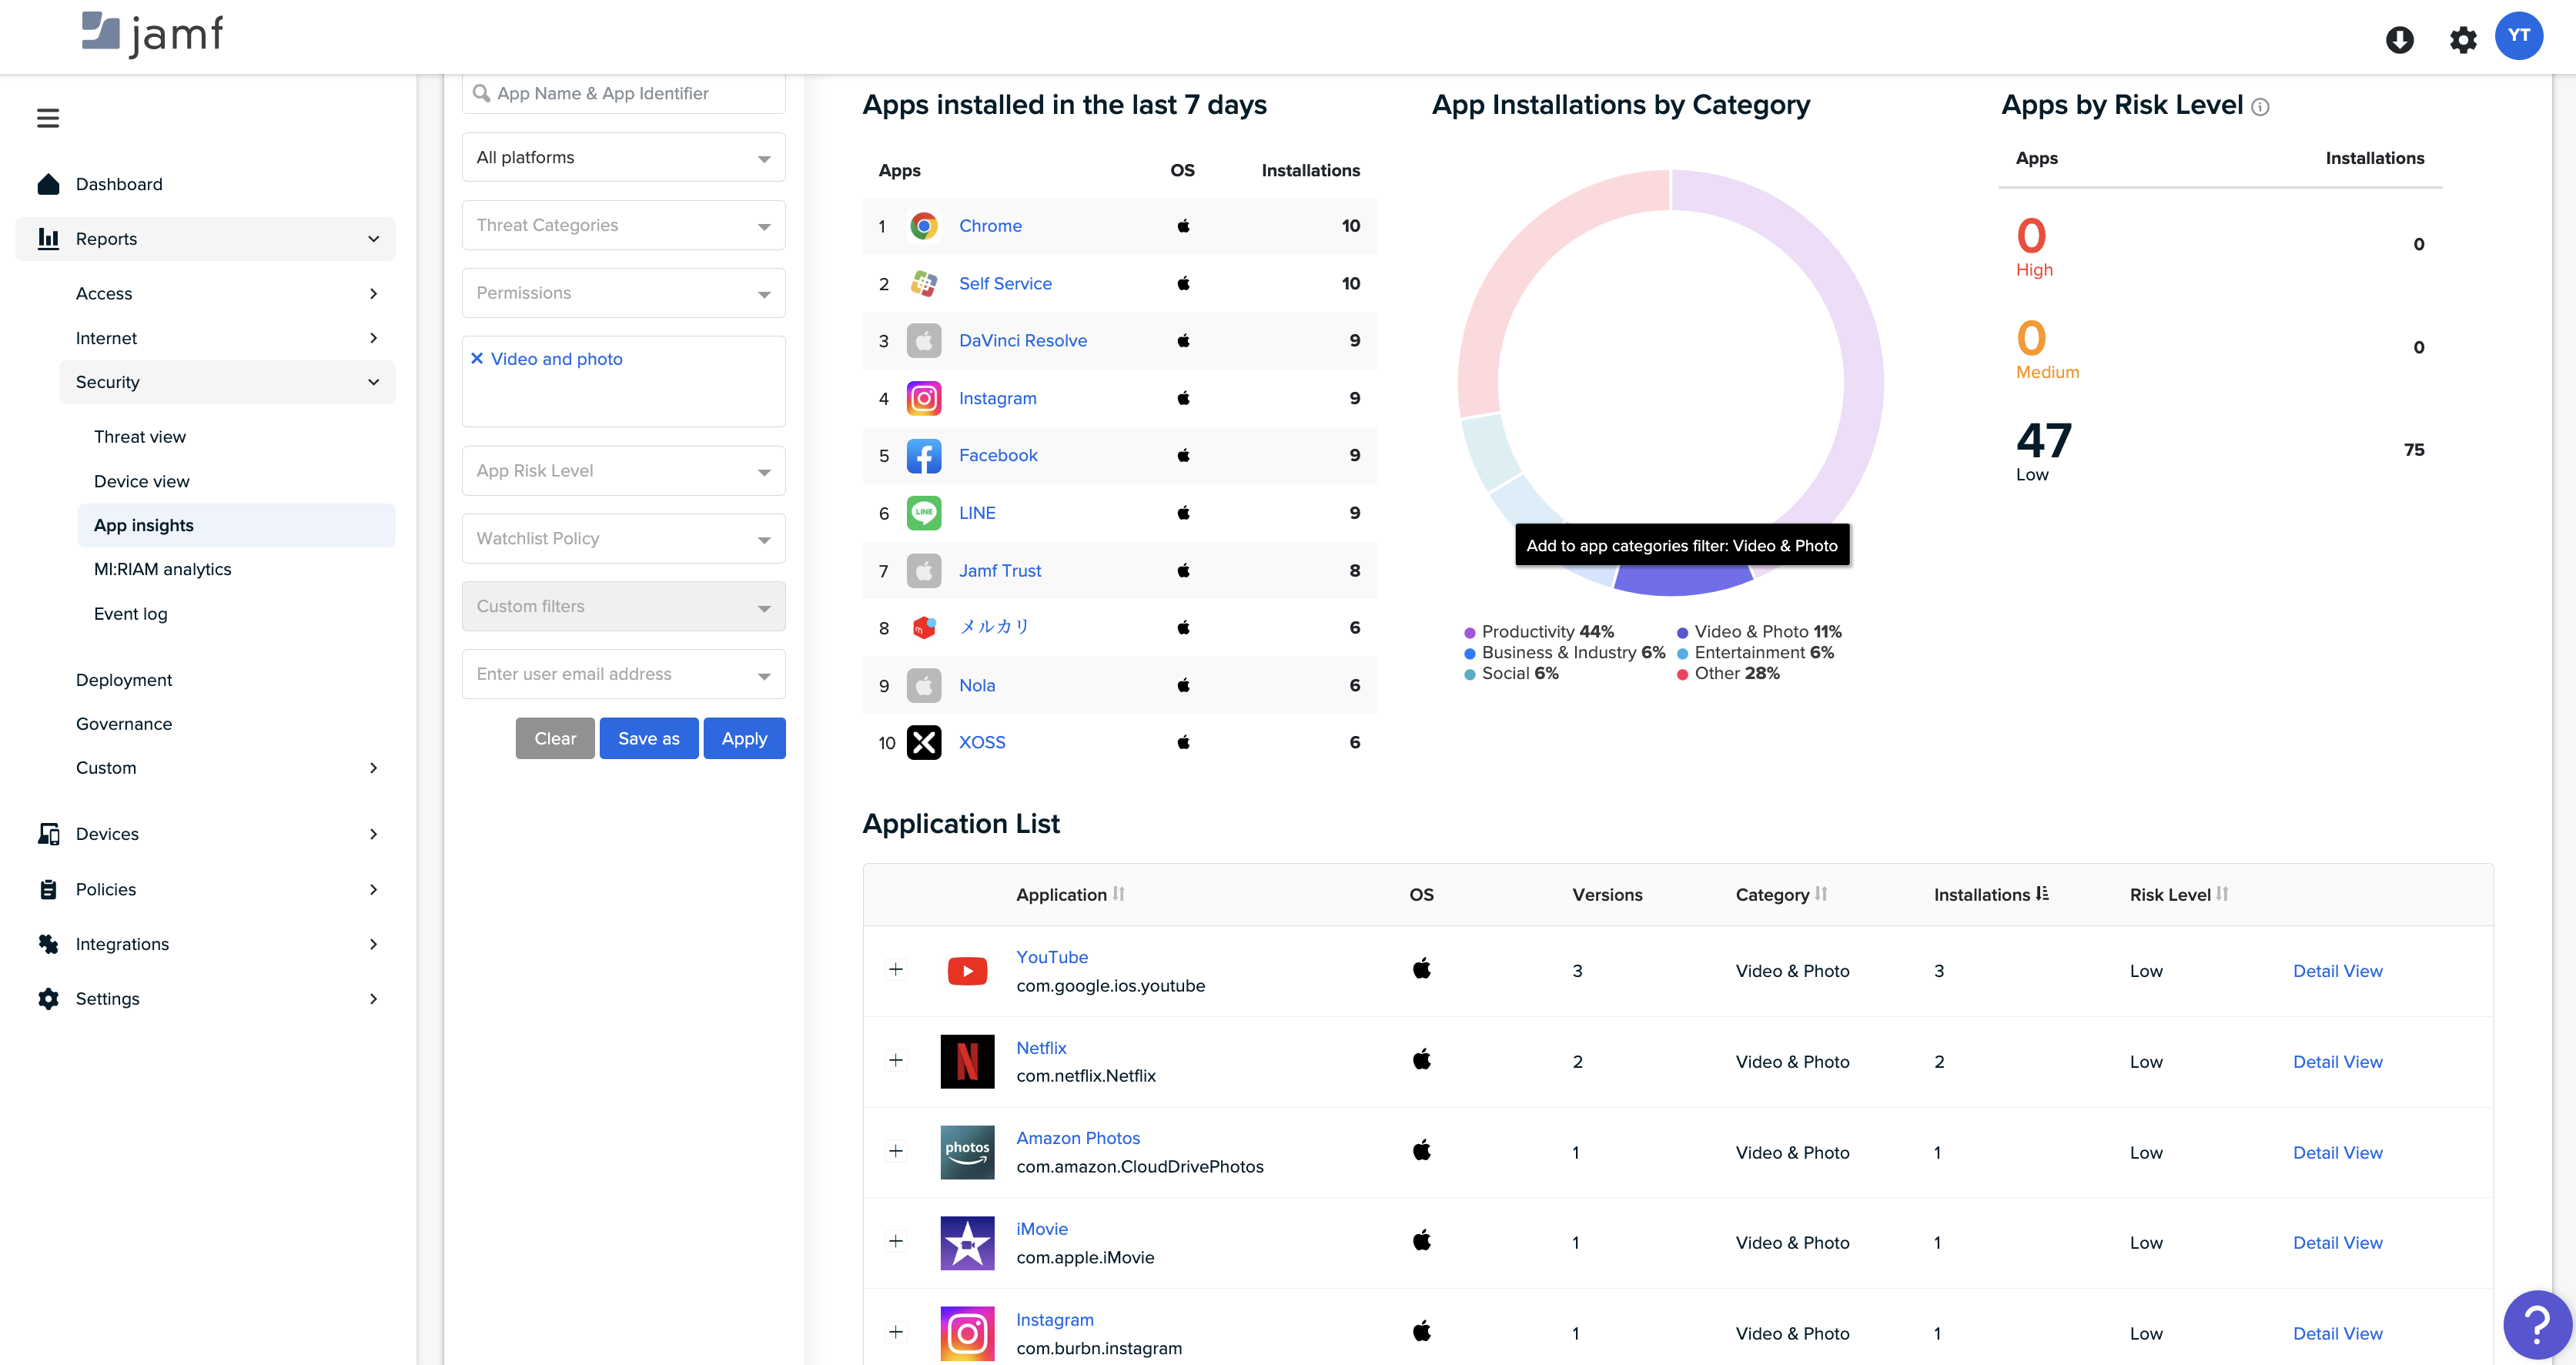Screen dimensions: 2576x1365
Task: Click the Clear filters button
Action: 555,738
